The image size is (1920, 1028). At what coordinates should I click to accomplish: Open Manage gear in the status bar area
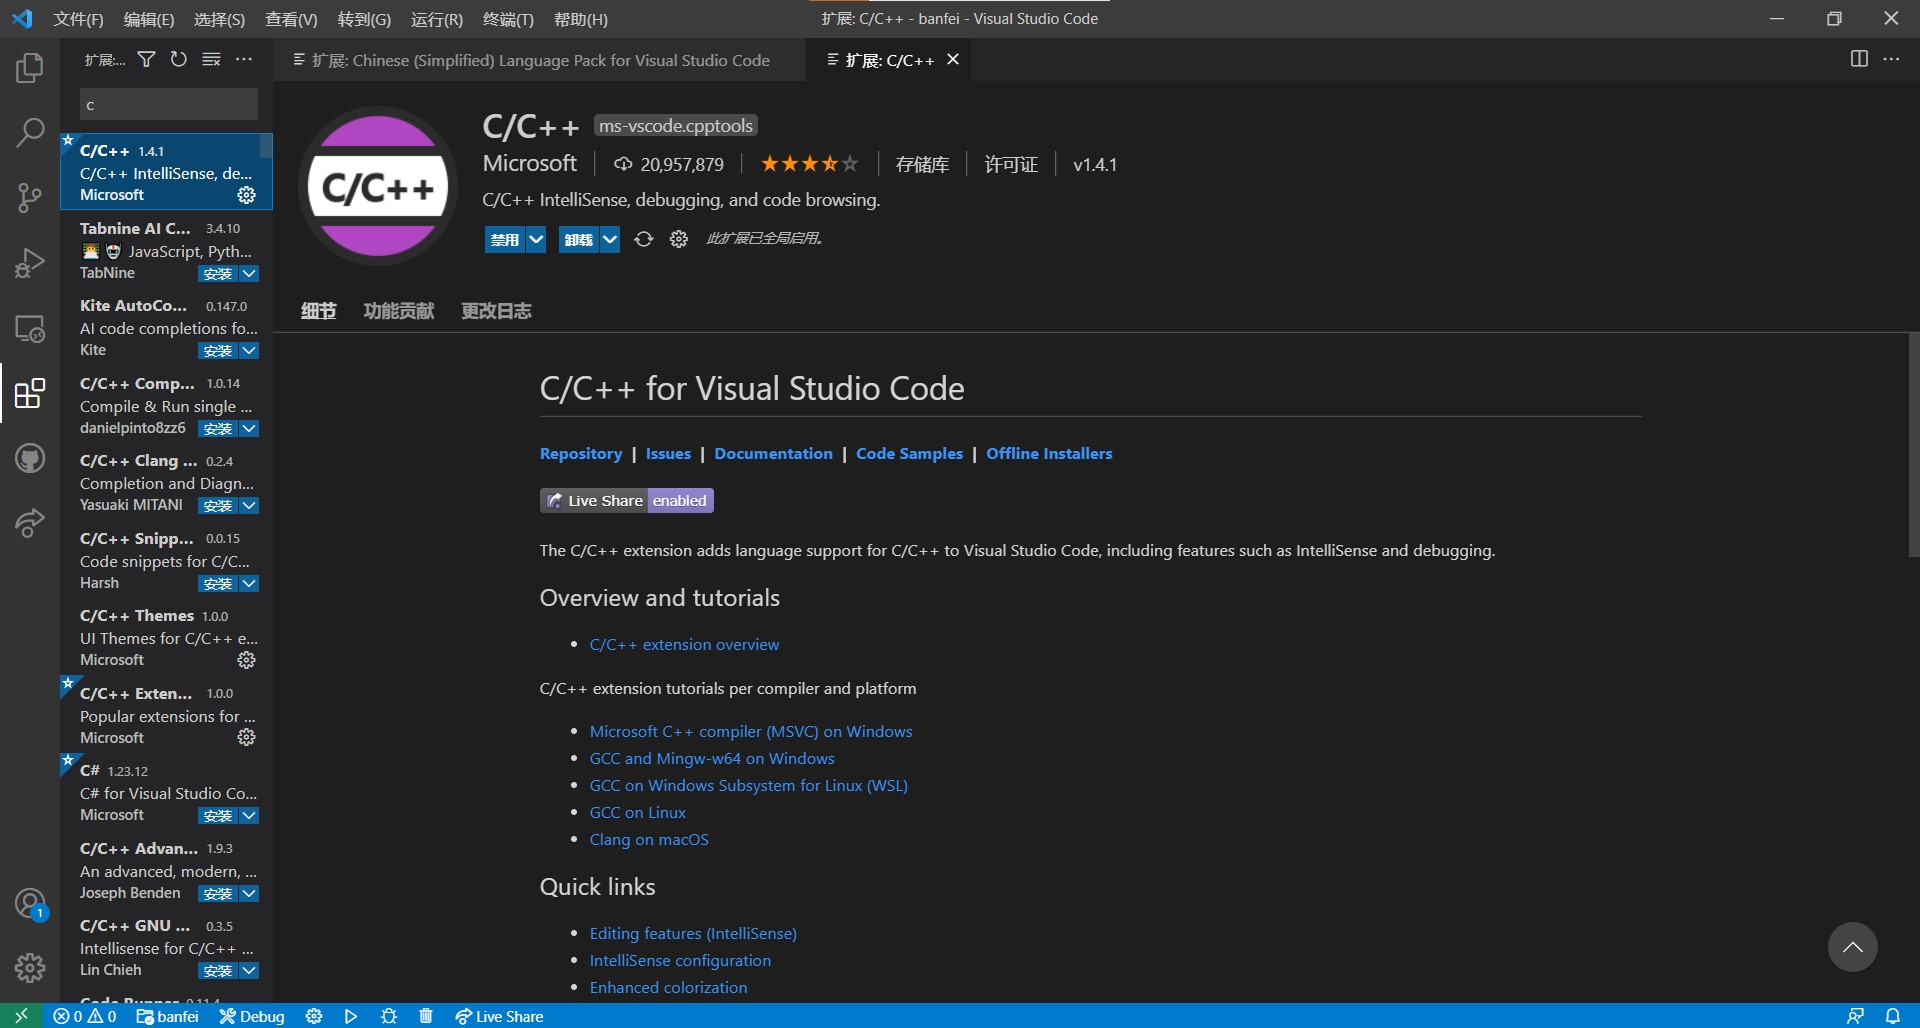(30, 967)
